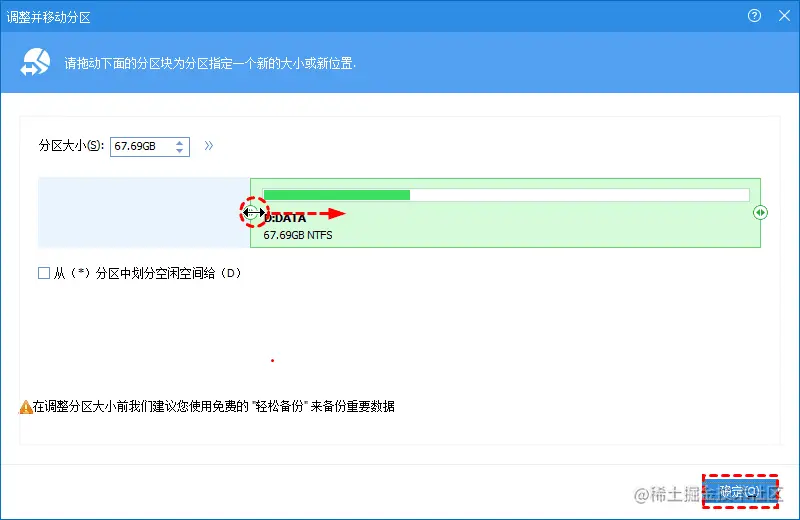Increase partition size with up stepper arrow

pyautogui.click(x=179, y=143)
